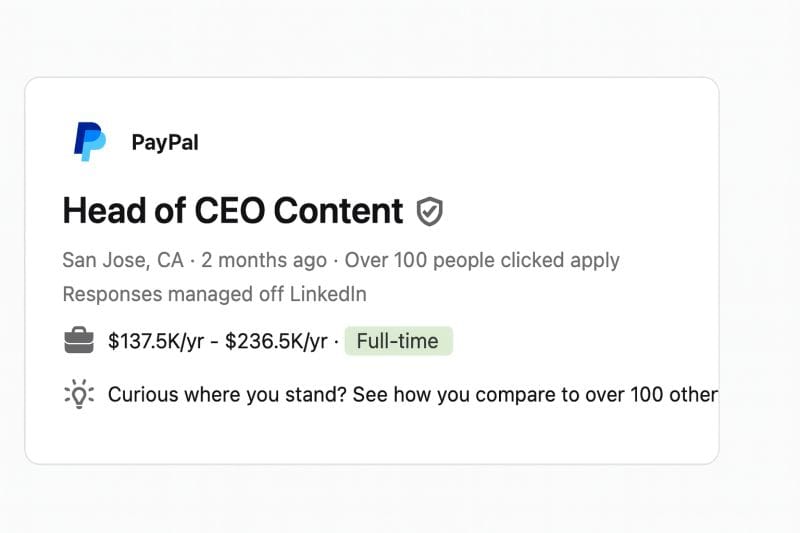800x533 pixels.
Task: Click the briefcase salary icon
Action: [x=79, y=340]
